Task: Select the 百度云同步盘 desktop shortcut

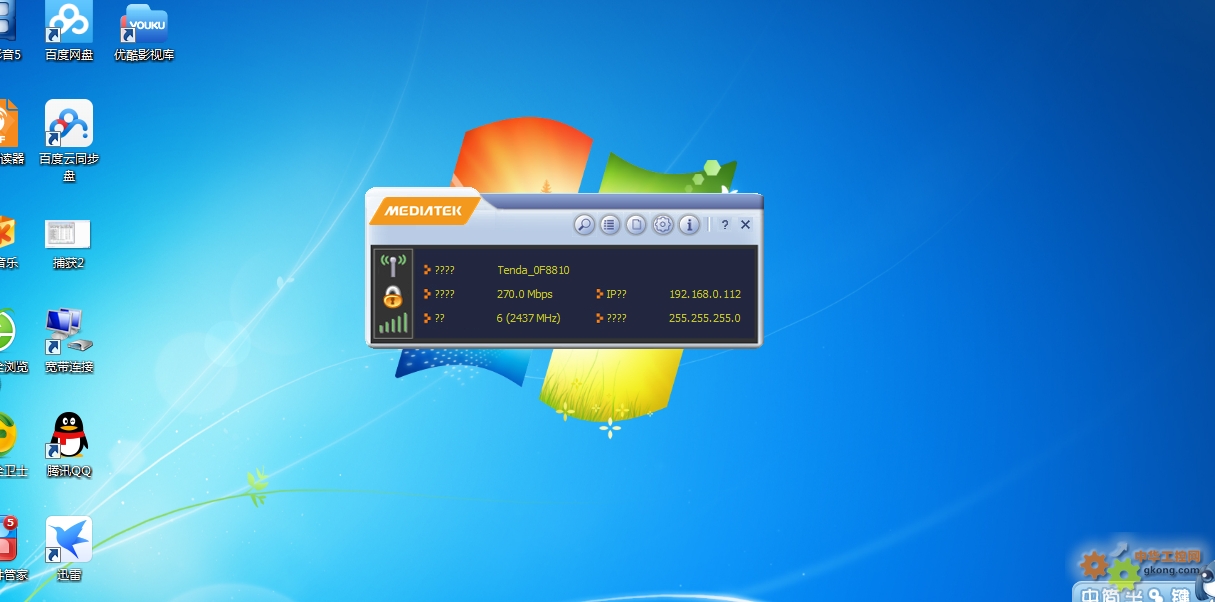Action: point(69,141)
